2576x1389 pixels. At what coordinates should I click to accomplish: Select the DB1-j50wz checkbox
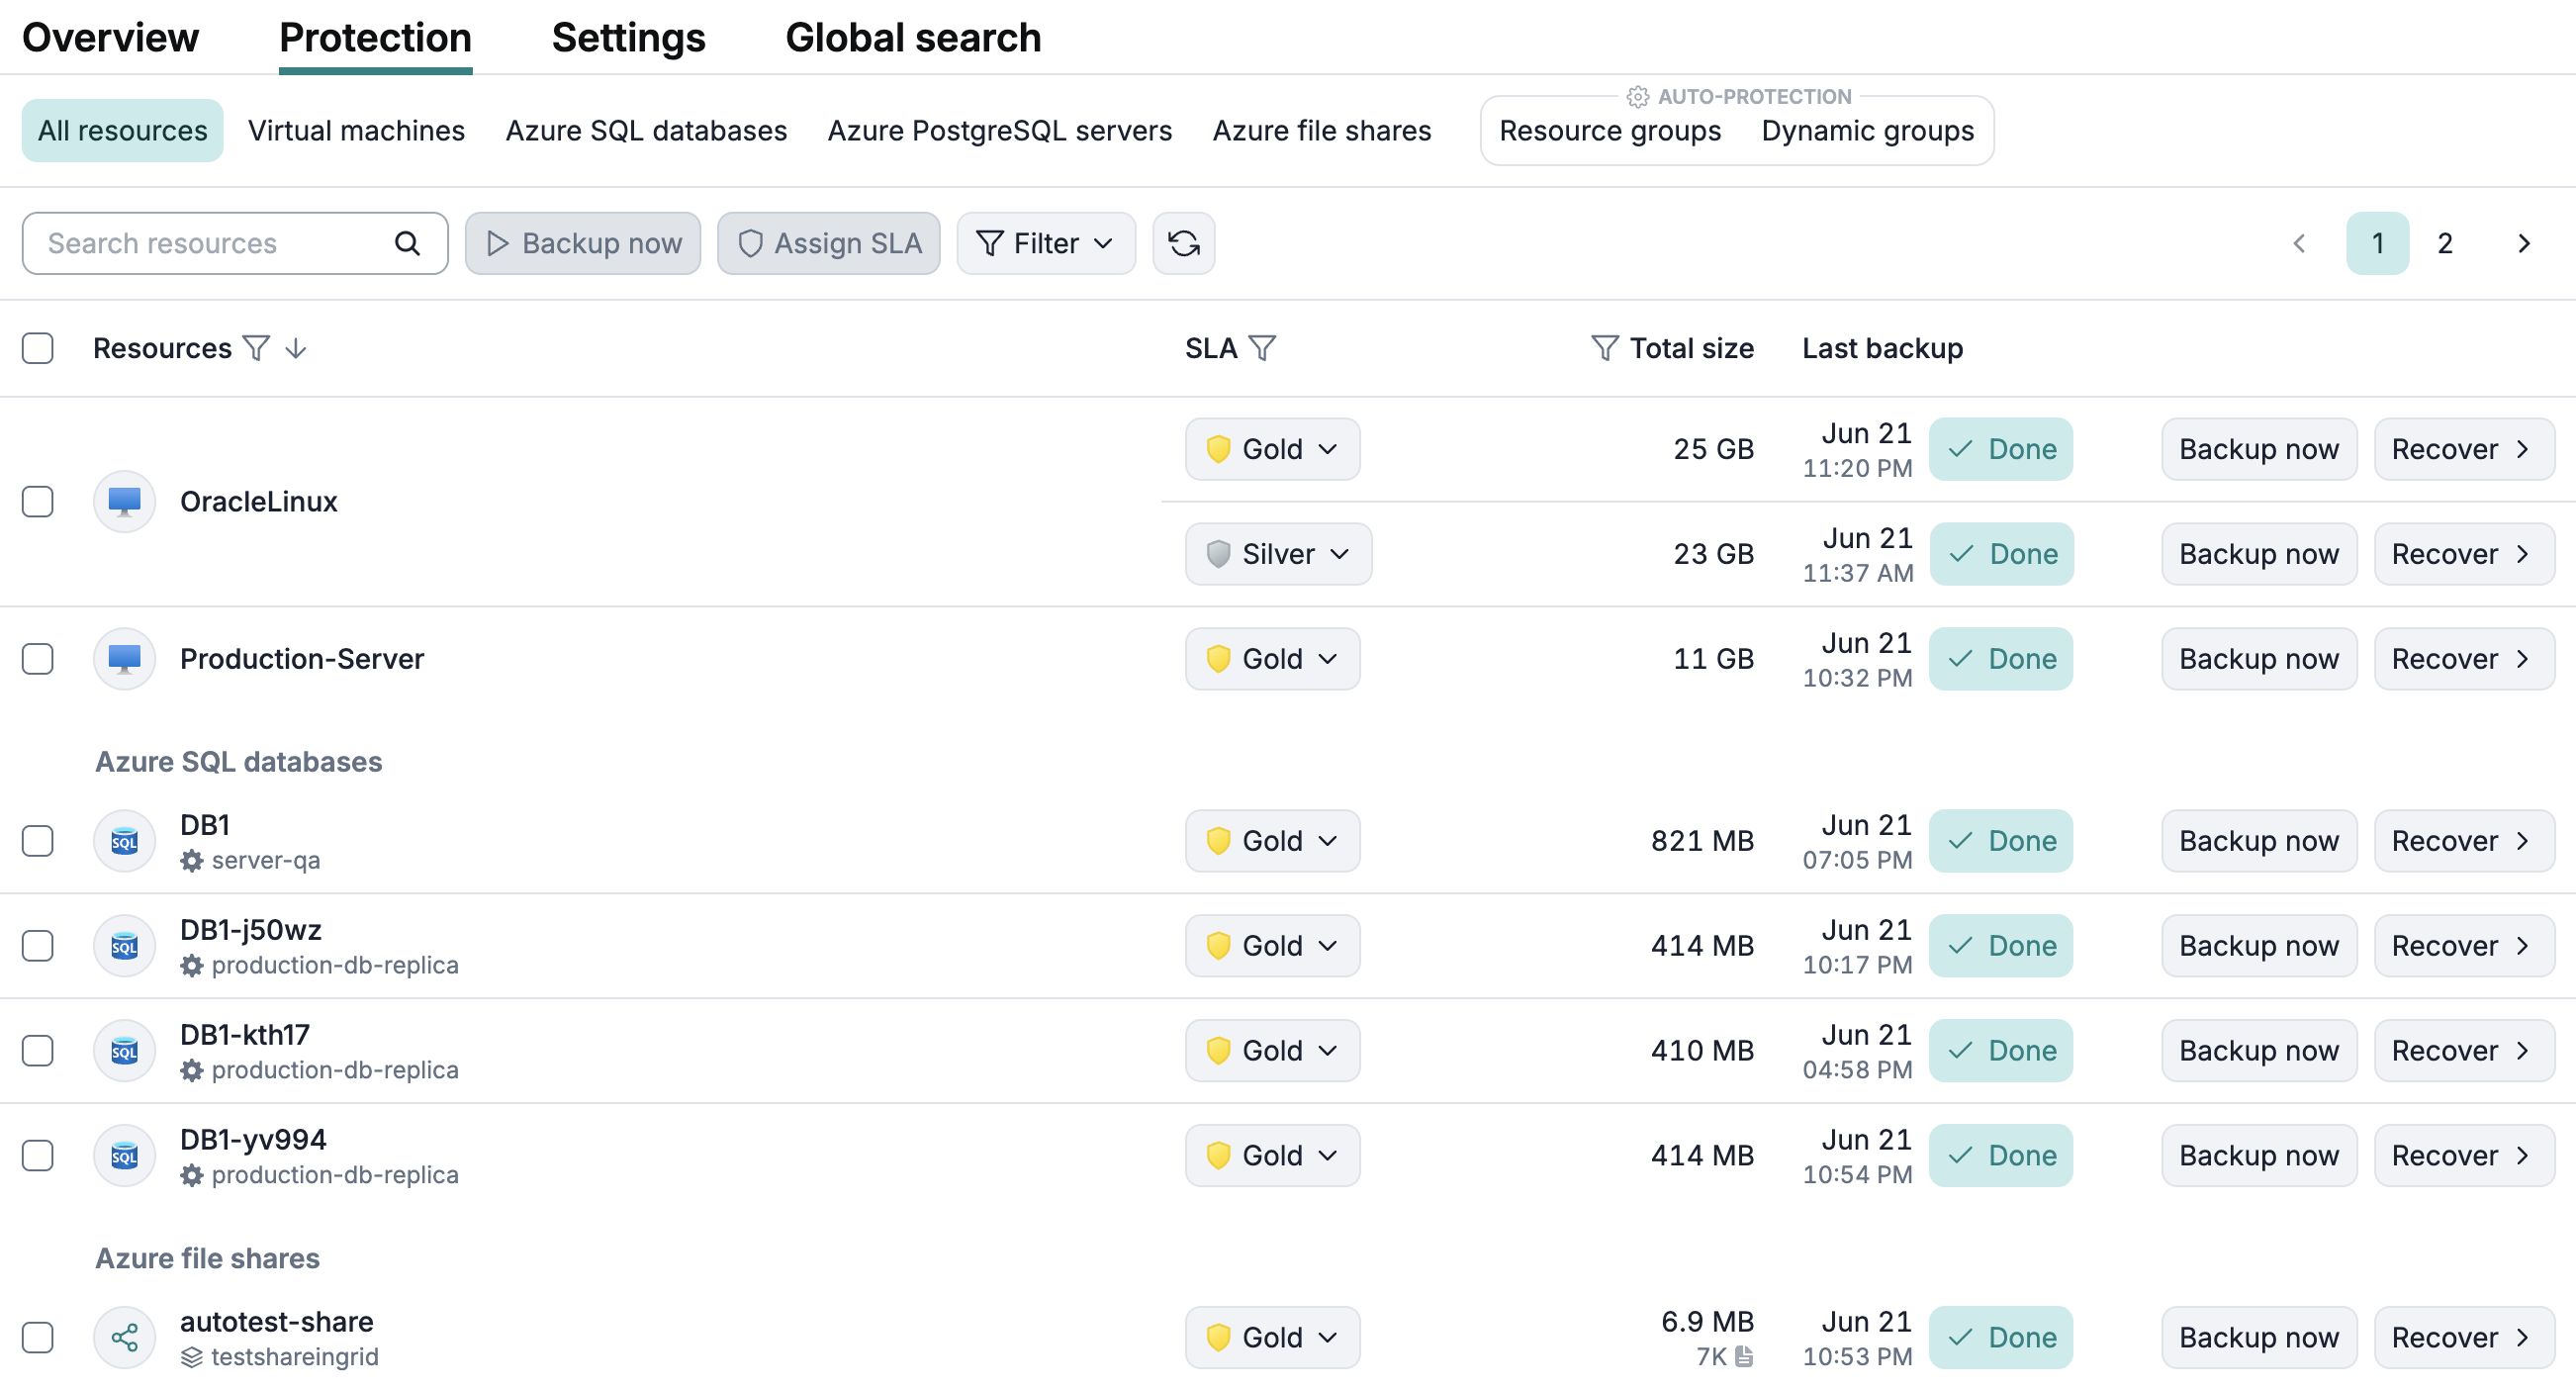pyautogui.click(x=38, y=946)
